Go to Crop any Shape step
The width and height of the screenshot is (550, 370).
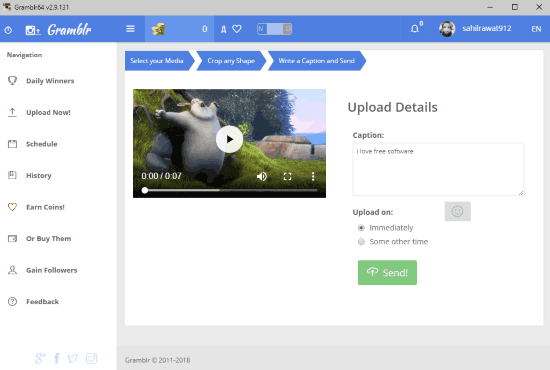[x=231, y=61]
